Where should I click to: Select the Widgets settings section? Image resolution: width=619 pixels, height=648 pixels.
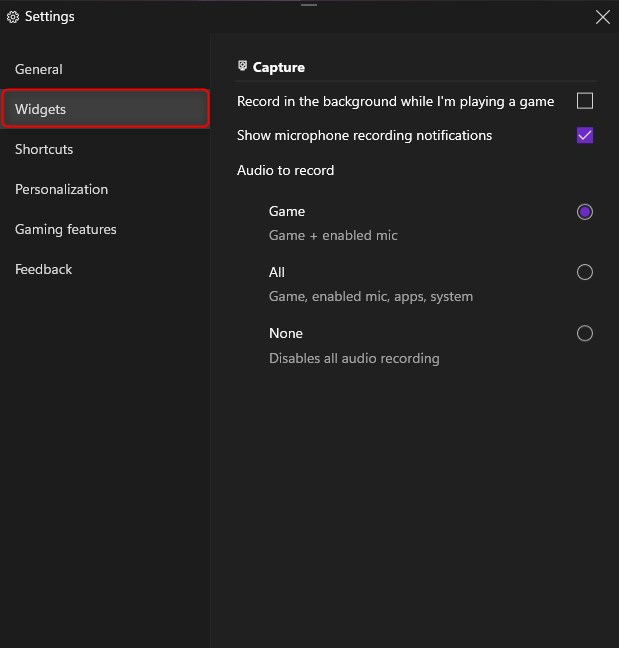pyautogui.click(x=105, y=109)
